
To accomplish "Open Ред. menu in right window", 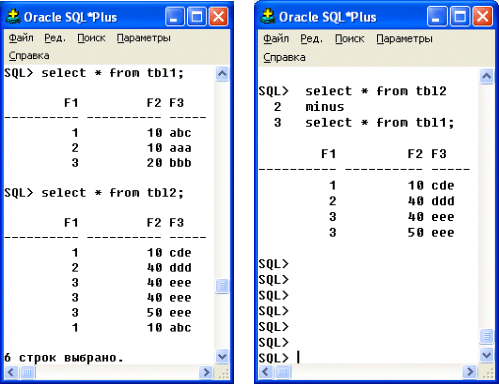I will tap(311, 39).
